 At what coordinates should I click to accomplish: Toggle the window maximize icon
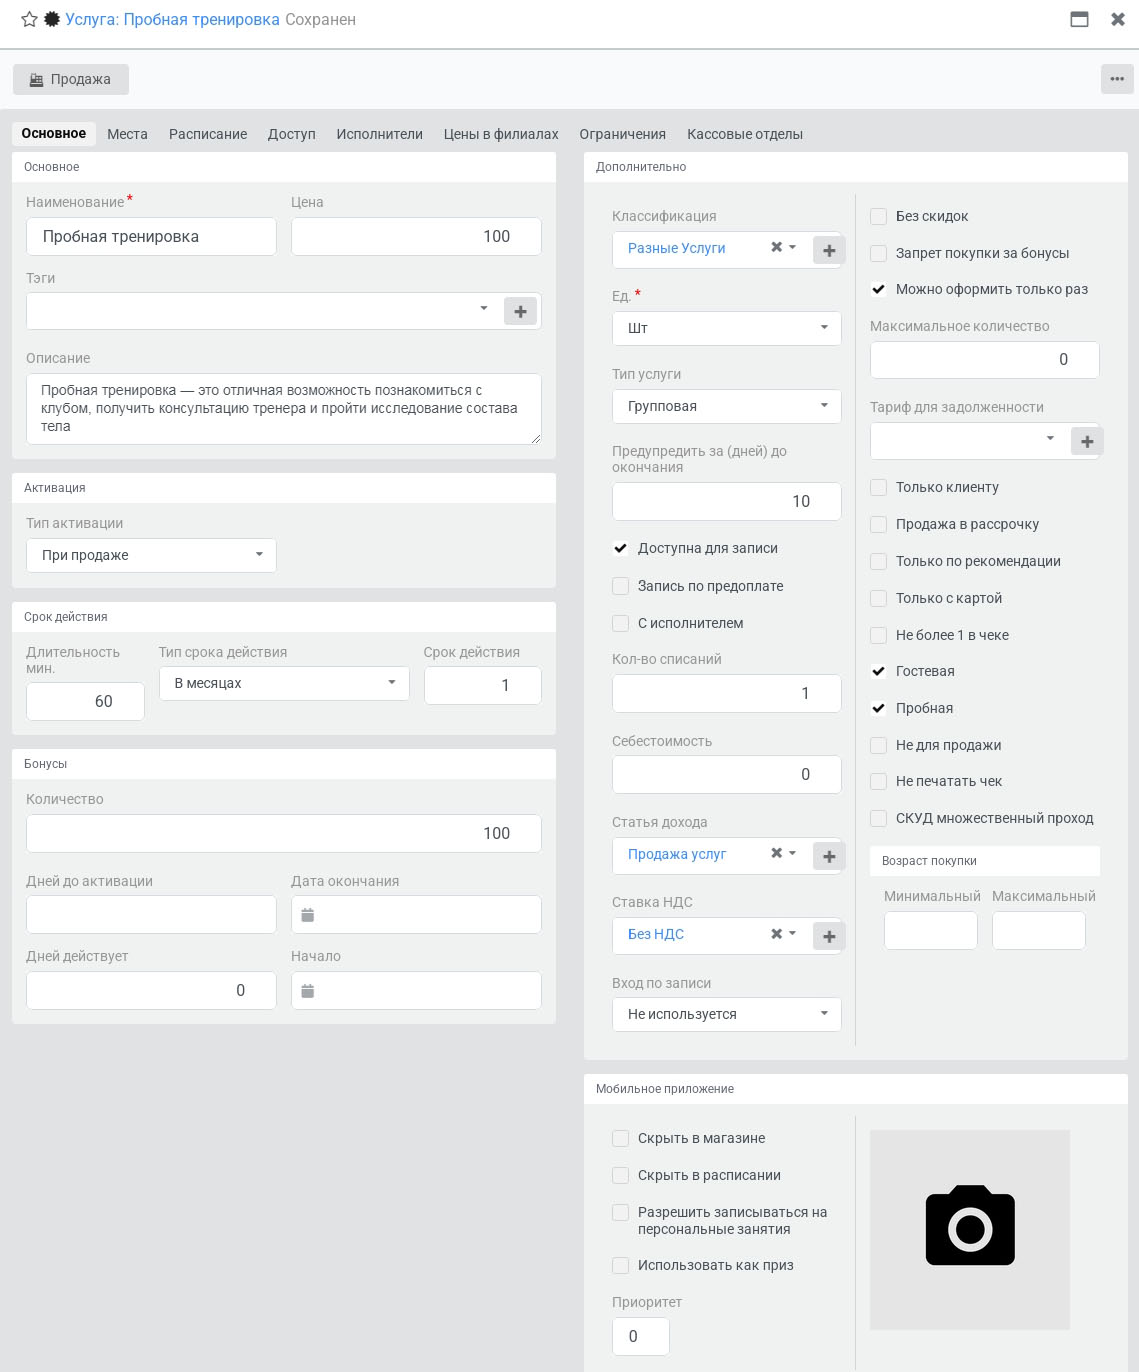(x=1079, y=19)
